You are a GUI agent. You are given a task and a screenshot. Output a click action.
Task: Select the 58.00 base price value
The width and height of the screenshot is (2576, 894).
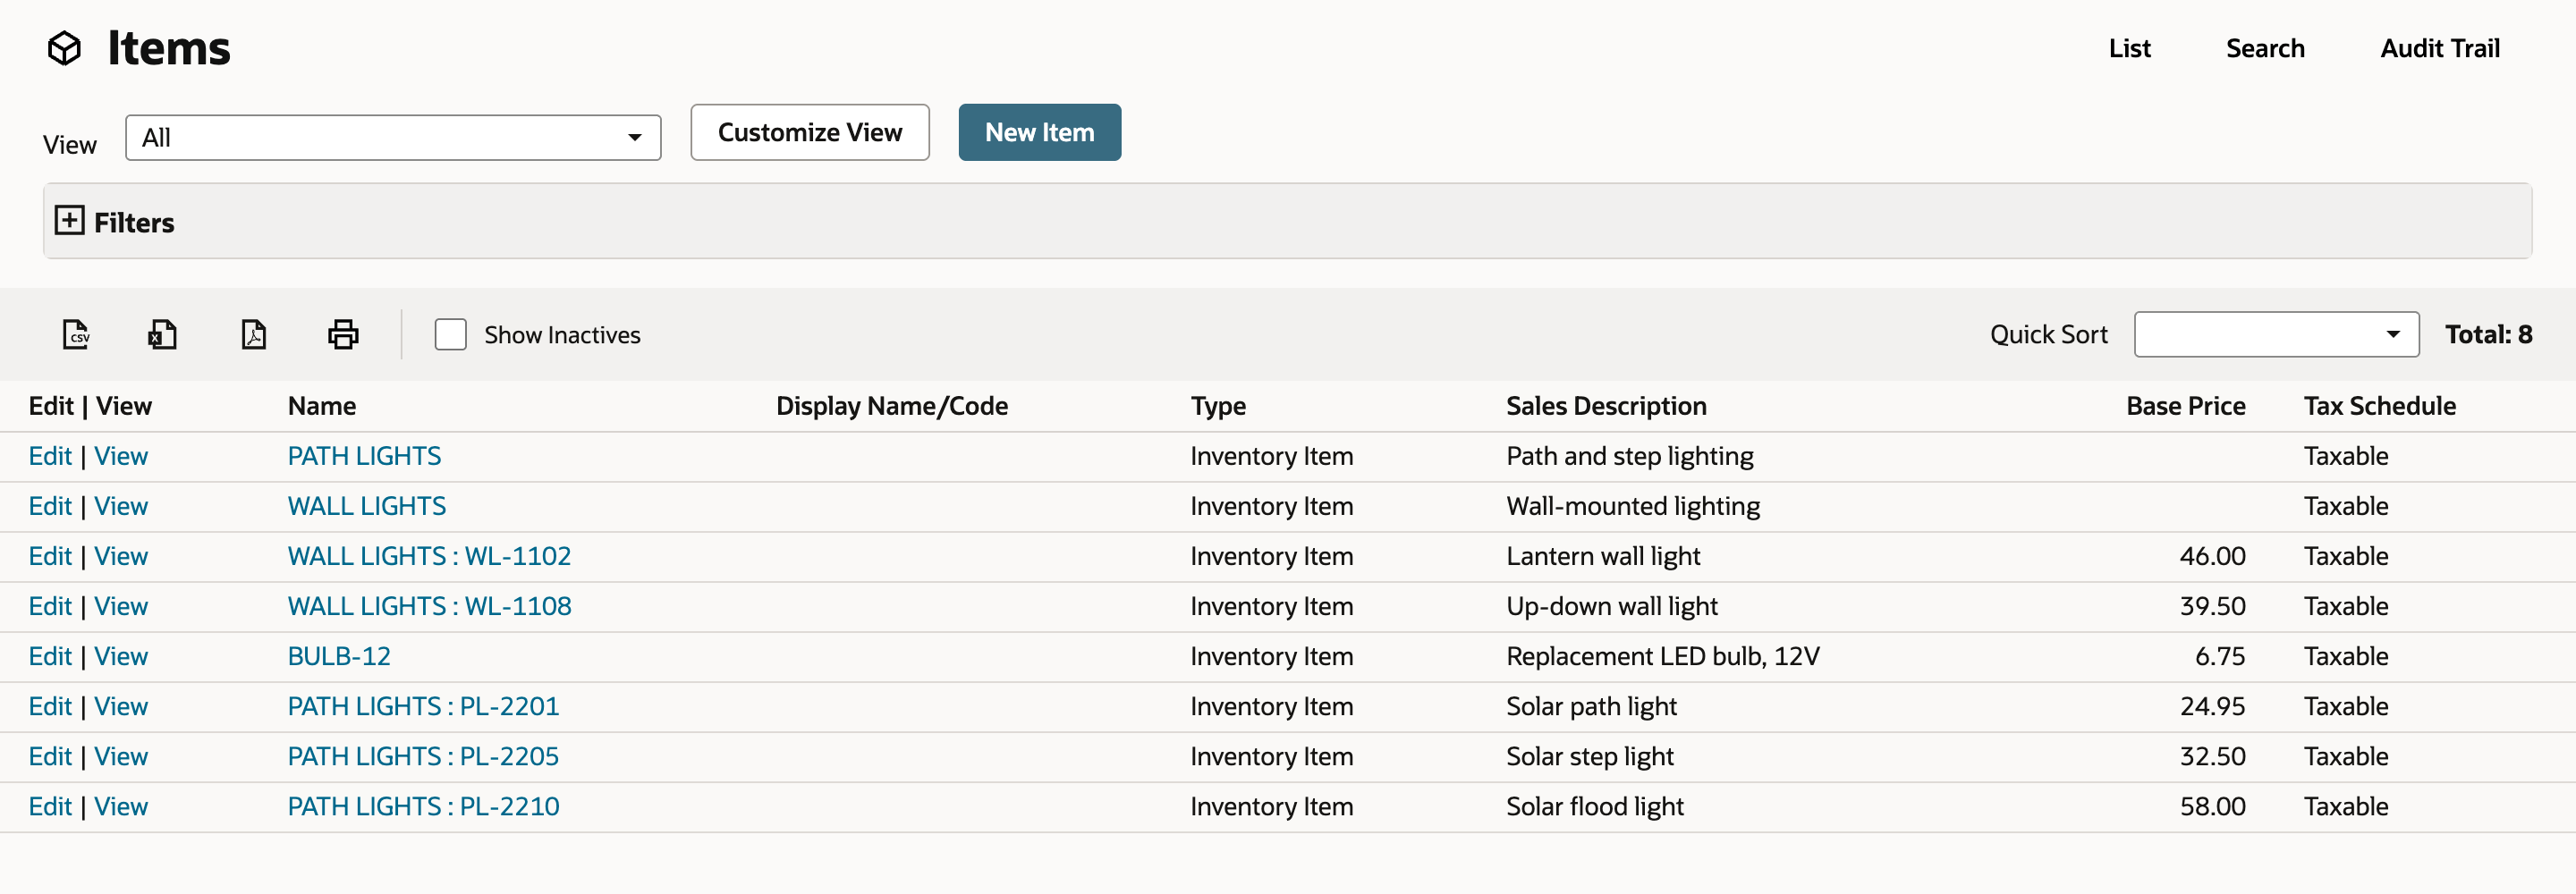click(x=2212, y=806)
